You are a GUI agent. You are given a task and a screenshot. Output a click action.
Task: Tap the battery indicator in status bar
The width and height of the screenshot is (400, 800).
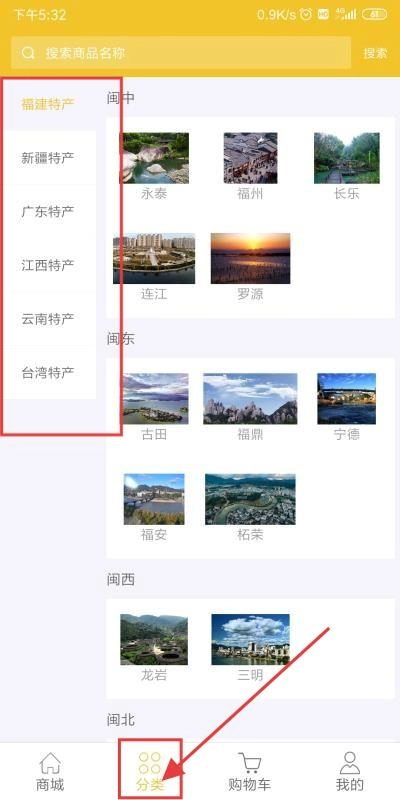click(x=374, y=15)
